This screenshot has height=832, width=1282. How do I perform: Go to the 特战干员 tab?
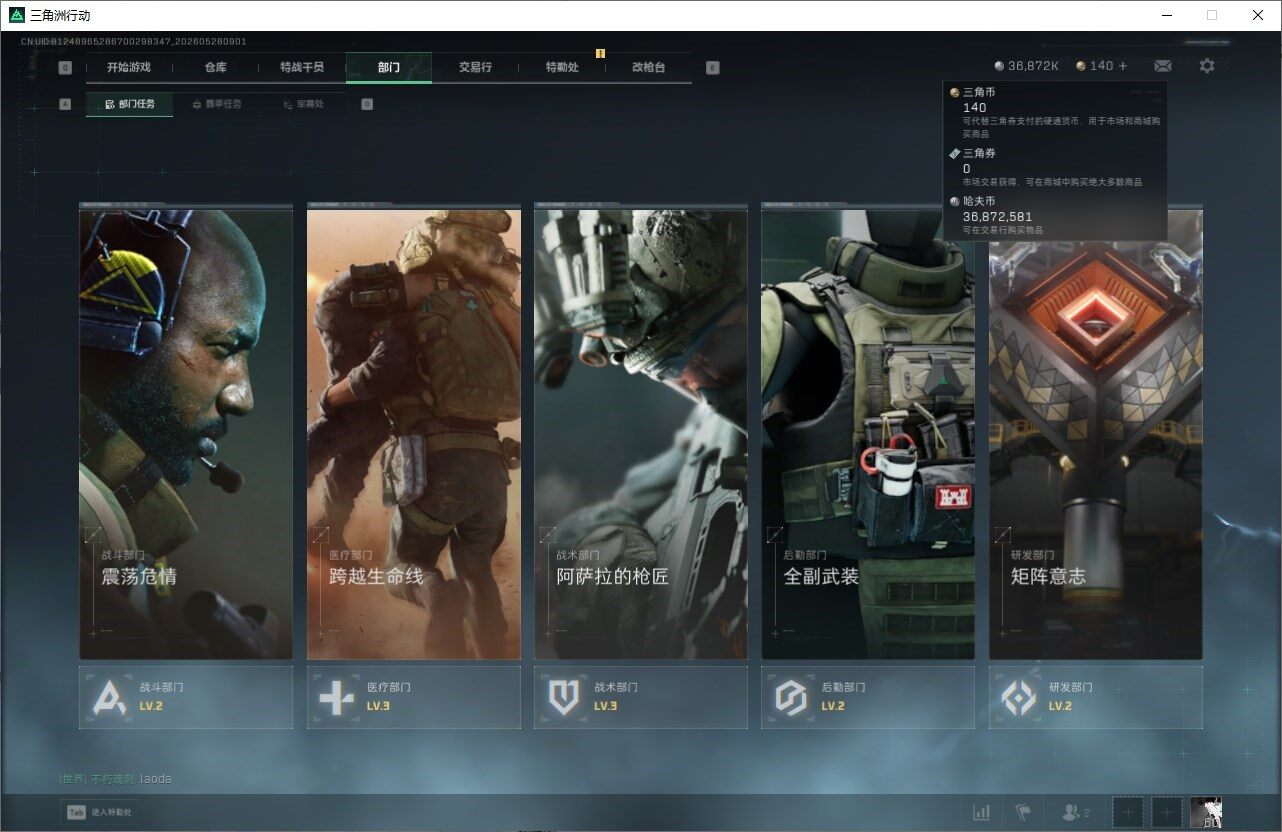[x=302, y=67]
